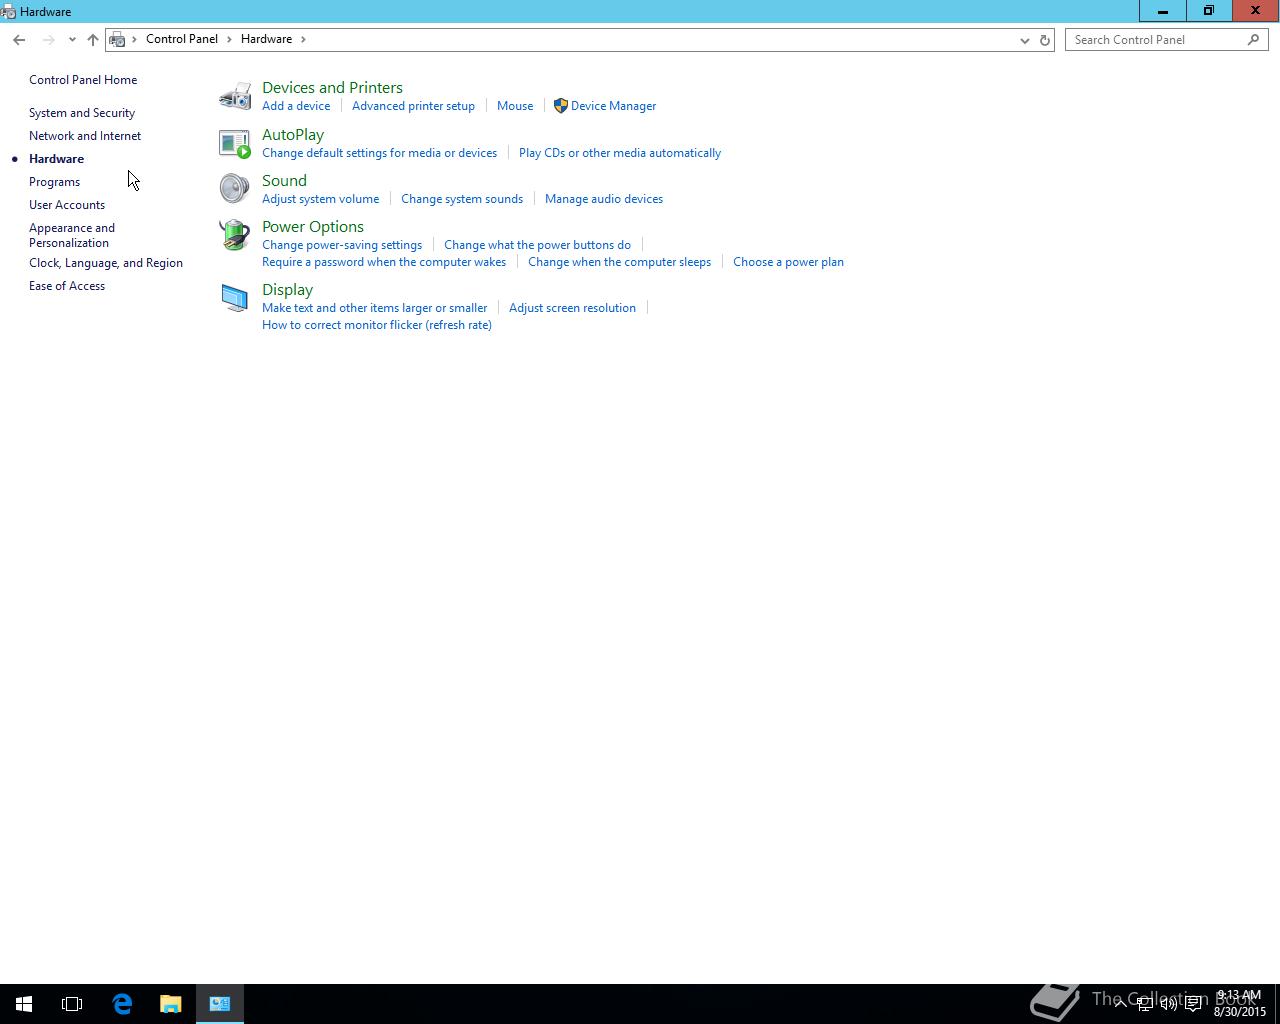Refresh the Control Panel view

(1045, 40)
